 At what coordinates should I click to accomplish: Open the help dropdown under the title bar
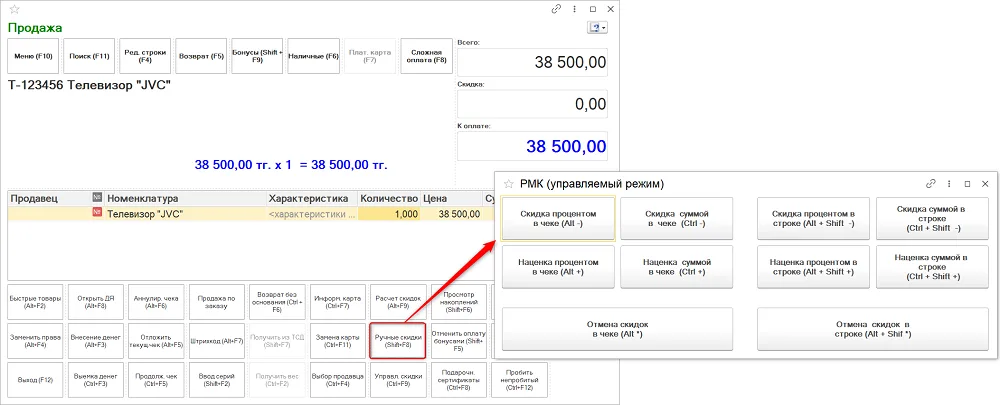(598, 27)
